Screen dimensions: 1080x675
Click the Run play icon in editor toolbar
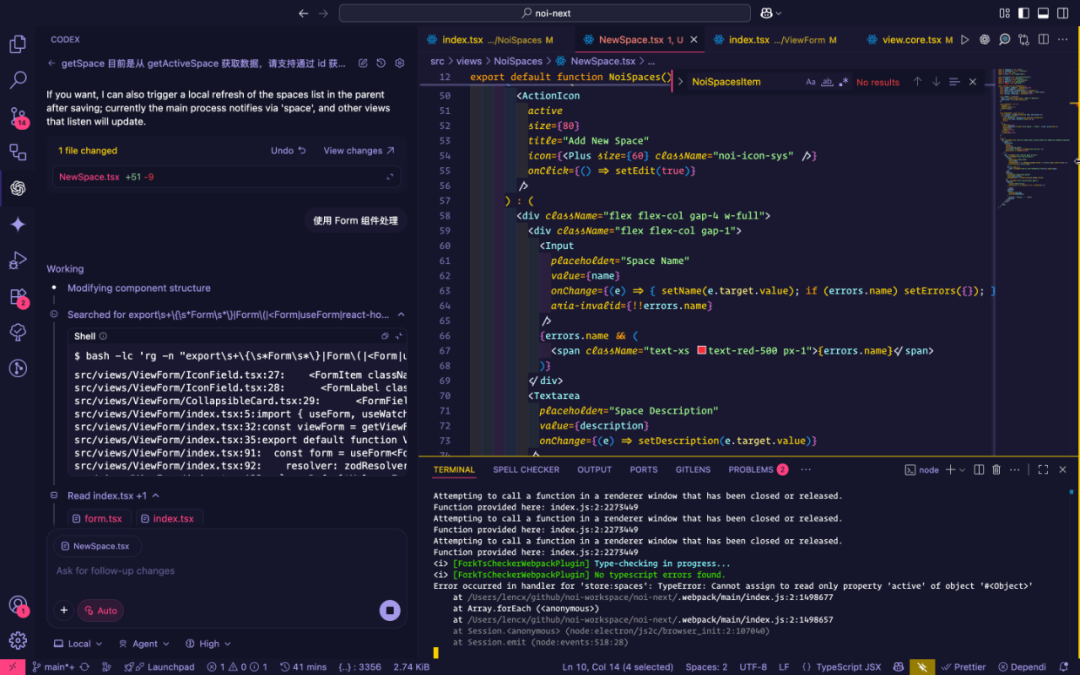tap(965, 40)
